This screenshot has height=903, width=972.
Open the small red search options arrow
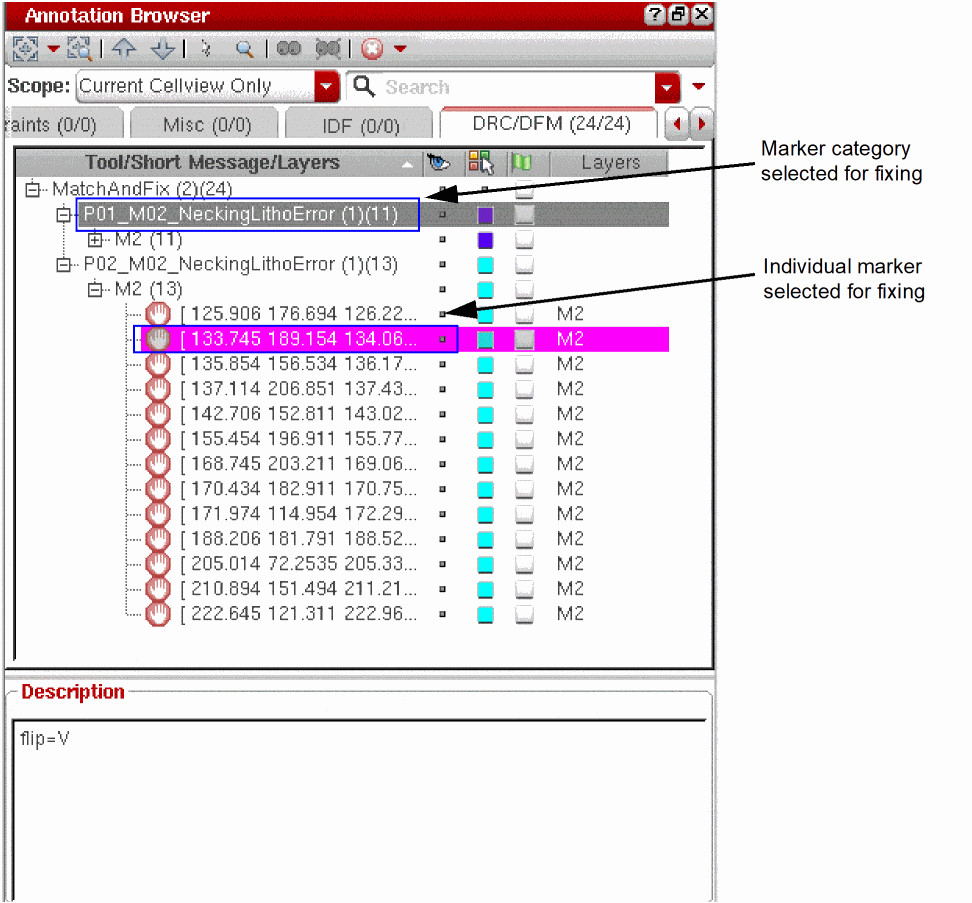pyautogui.click(x=699, y=86)
